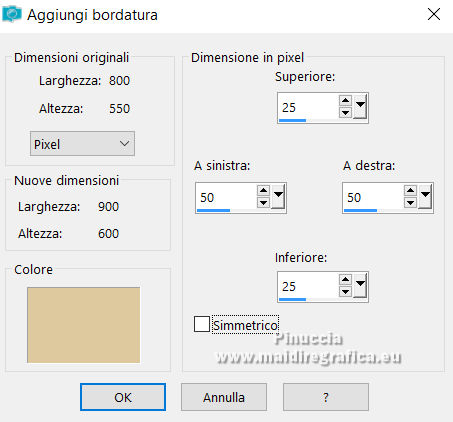Cancel with the Annulla button
453x422 pixels.
224,397
